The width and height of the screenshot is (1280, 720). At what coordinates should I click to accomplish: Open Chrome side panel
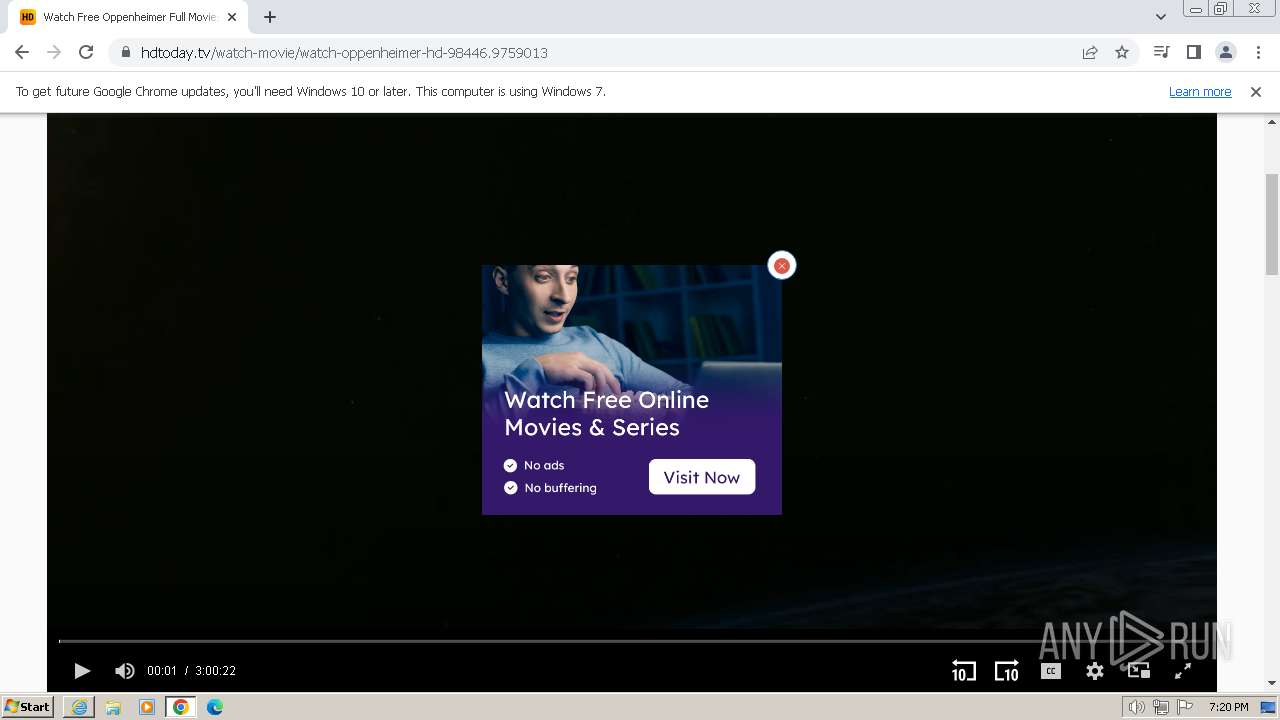point(1193,52)
